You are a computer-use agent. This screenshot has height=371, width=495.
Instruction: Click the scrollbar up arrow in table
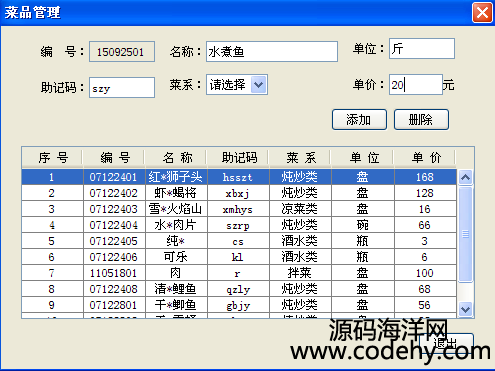click(x=465, y=177)
